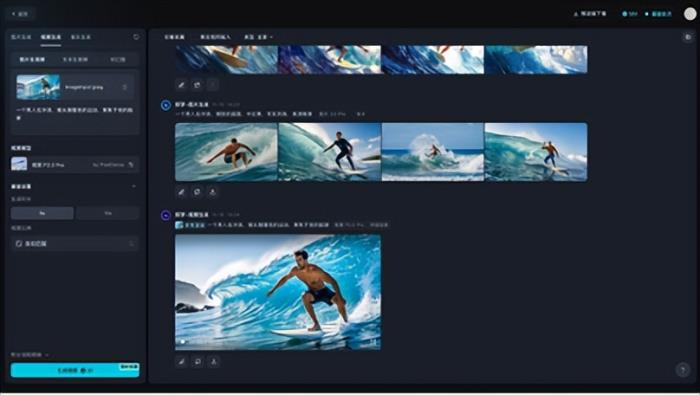Open the download client link in header
Image resolution: width=700 pixels, height=395 pixels.
click(590, 14)
